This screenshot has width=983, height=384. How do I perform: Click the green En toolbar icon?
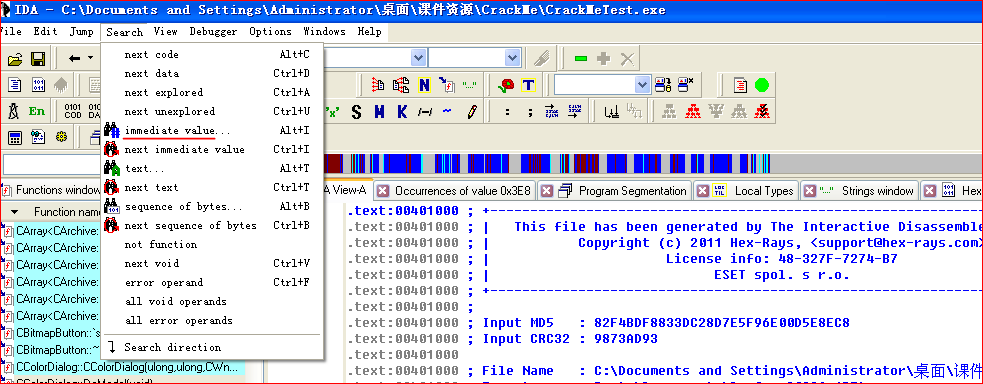pos(37,112)
